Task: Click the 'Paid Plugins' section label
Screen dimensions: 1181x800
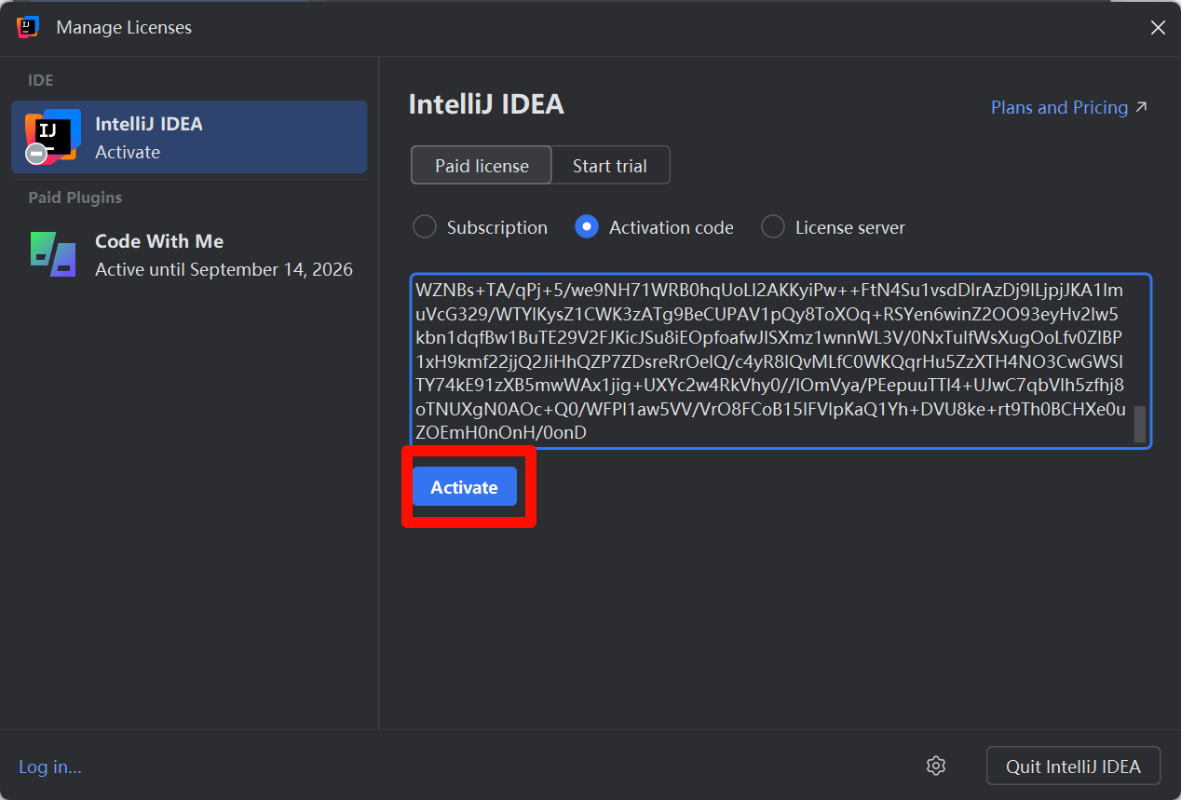Action: tap(75, 197)
